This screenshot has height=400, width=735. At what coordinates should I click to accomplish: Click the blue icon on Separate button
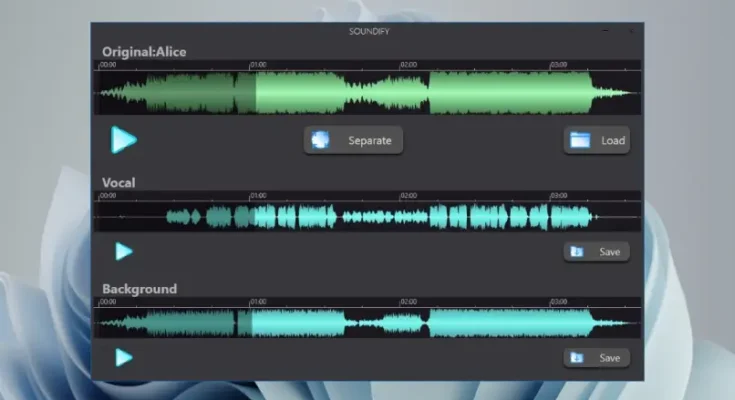pyautogui.click(x=320, y=141)
